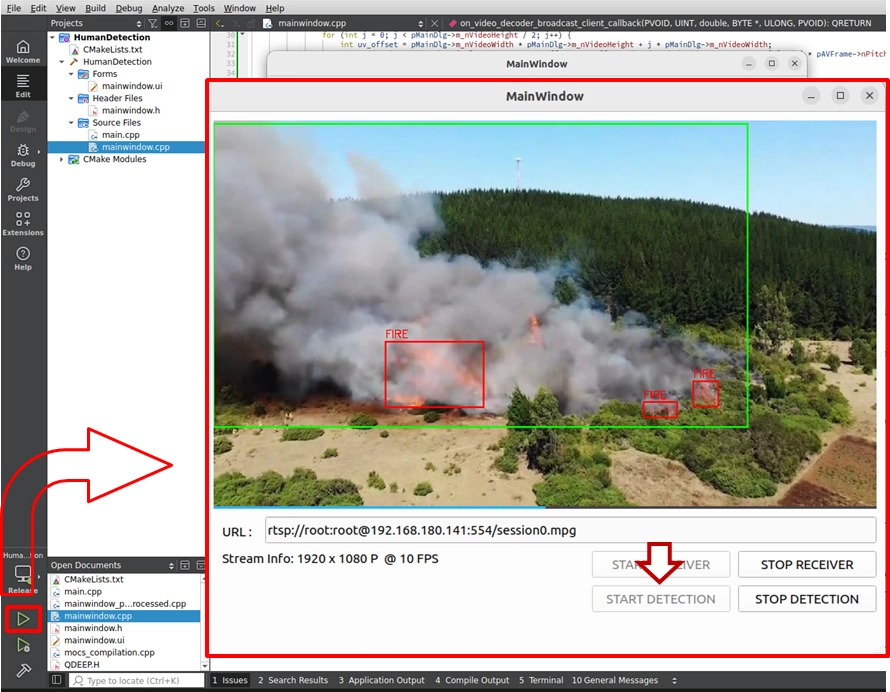The image size is (890, 692).
Task: Open the output pane chooser arrows in status bar
Action: 674,680
